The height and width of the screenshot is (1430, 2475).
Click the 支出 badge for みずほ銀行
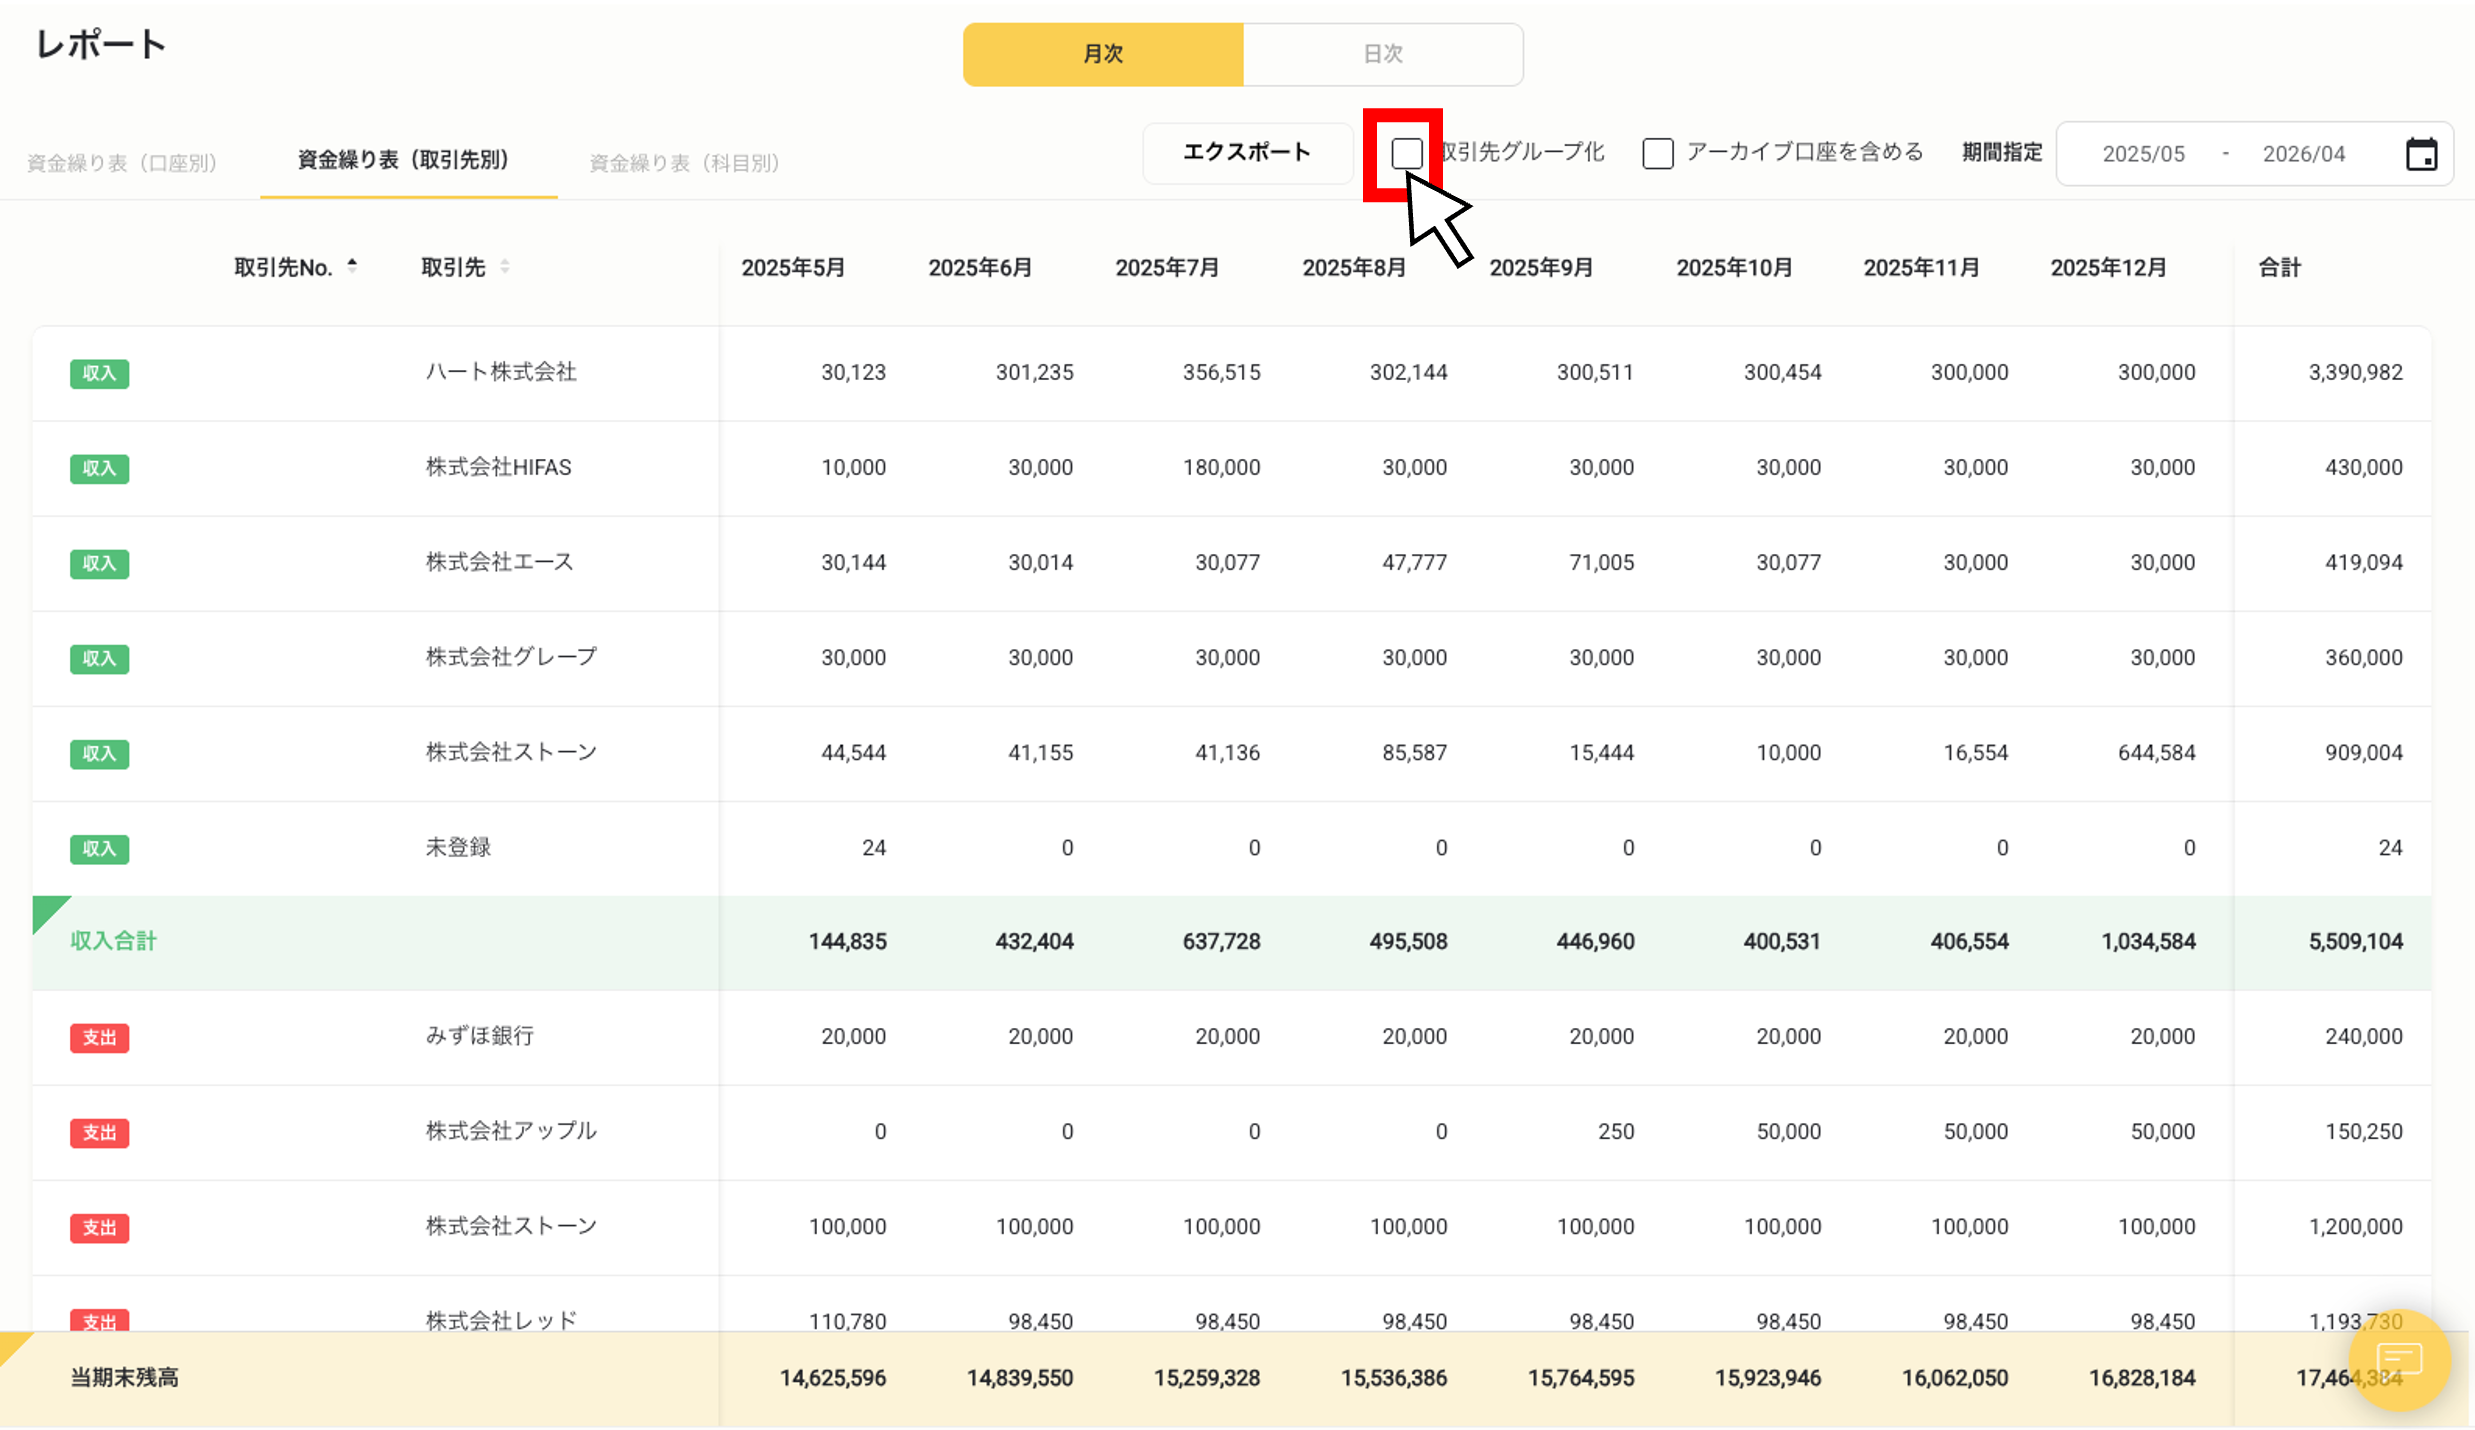[x=99, y=1037]
